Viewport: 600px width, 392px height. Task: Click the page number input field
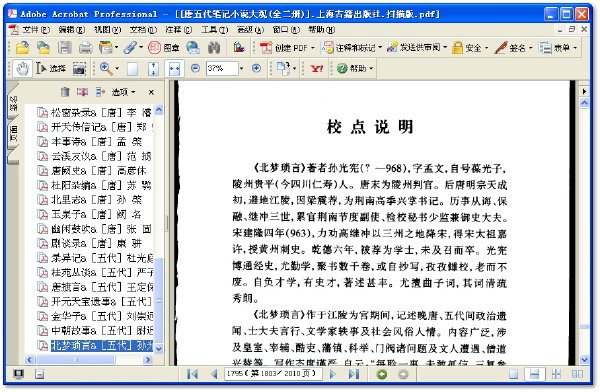point(273,374)
